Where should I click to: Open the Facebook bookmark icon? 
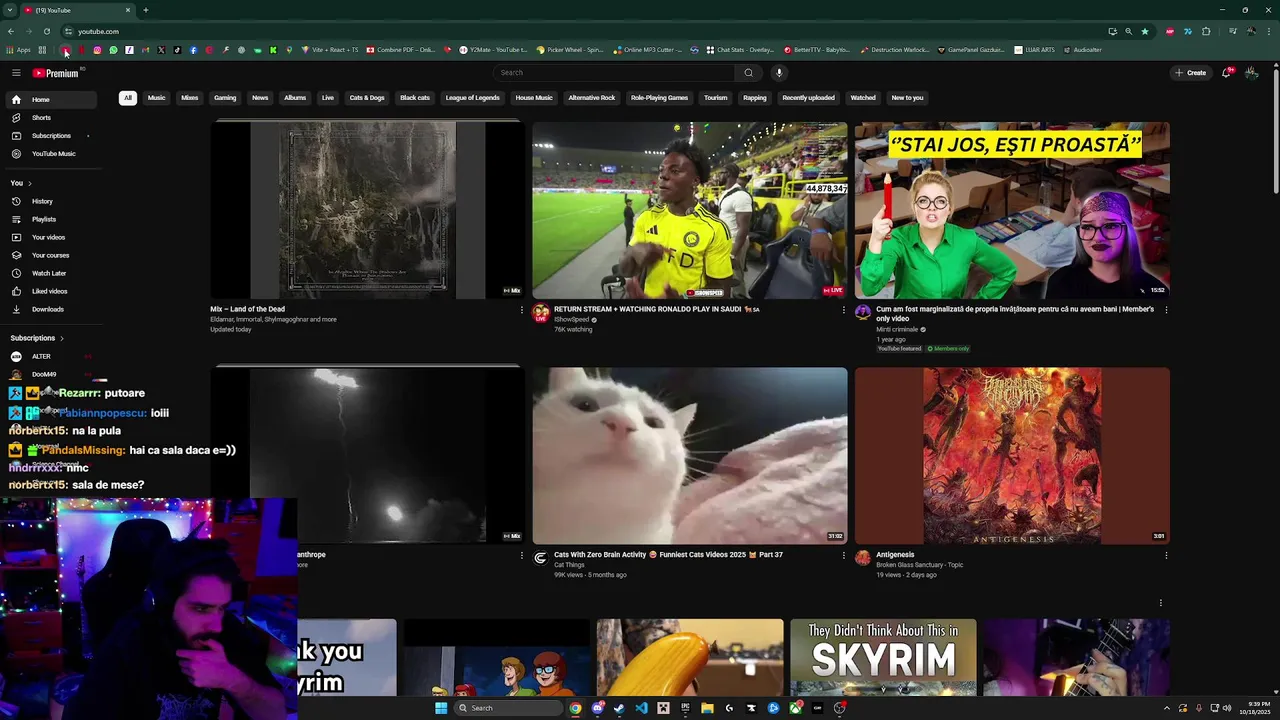(193, 50)
